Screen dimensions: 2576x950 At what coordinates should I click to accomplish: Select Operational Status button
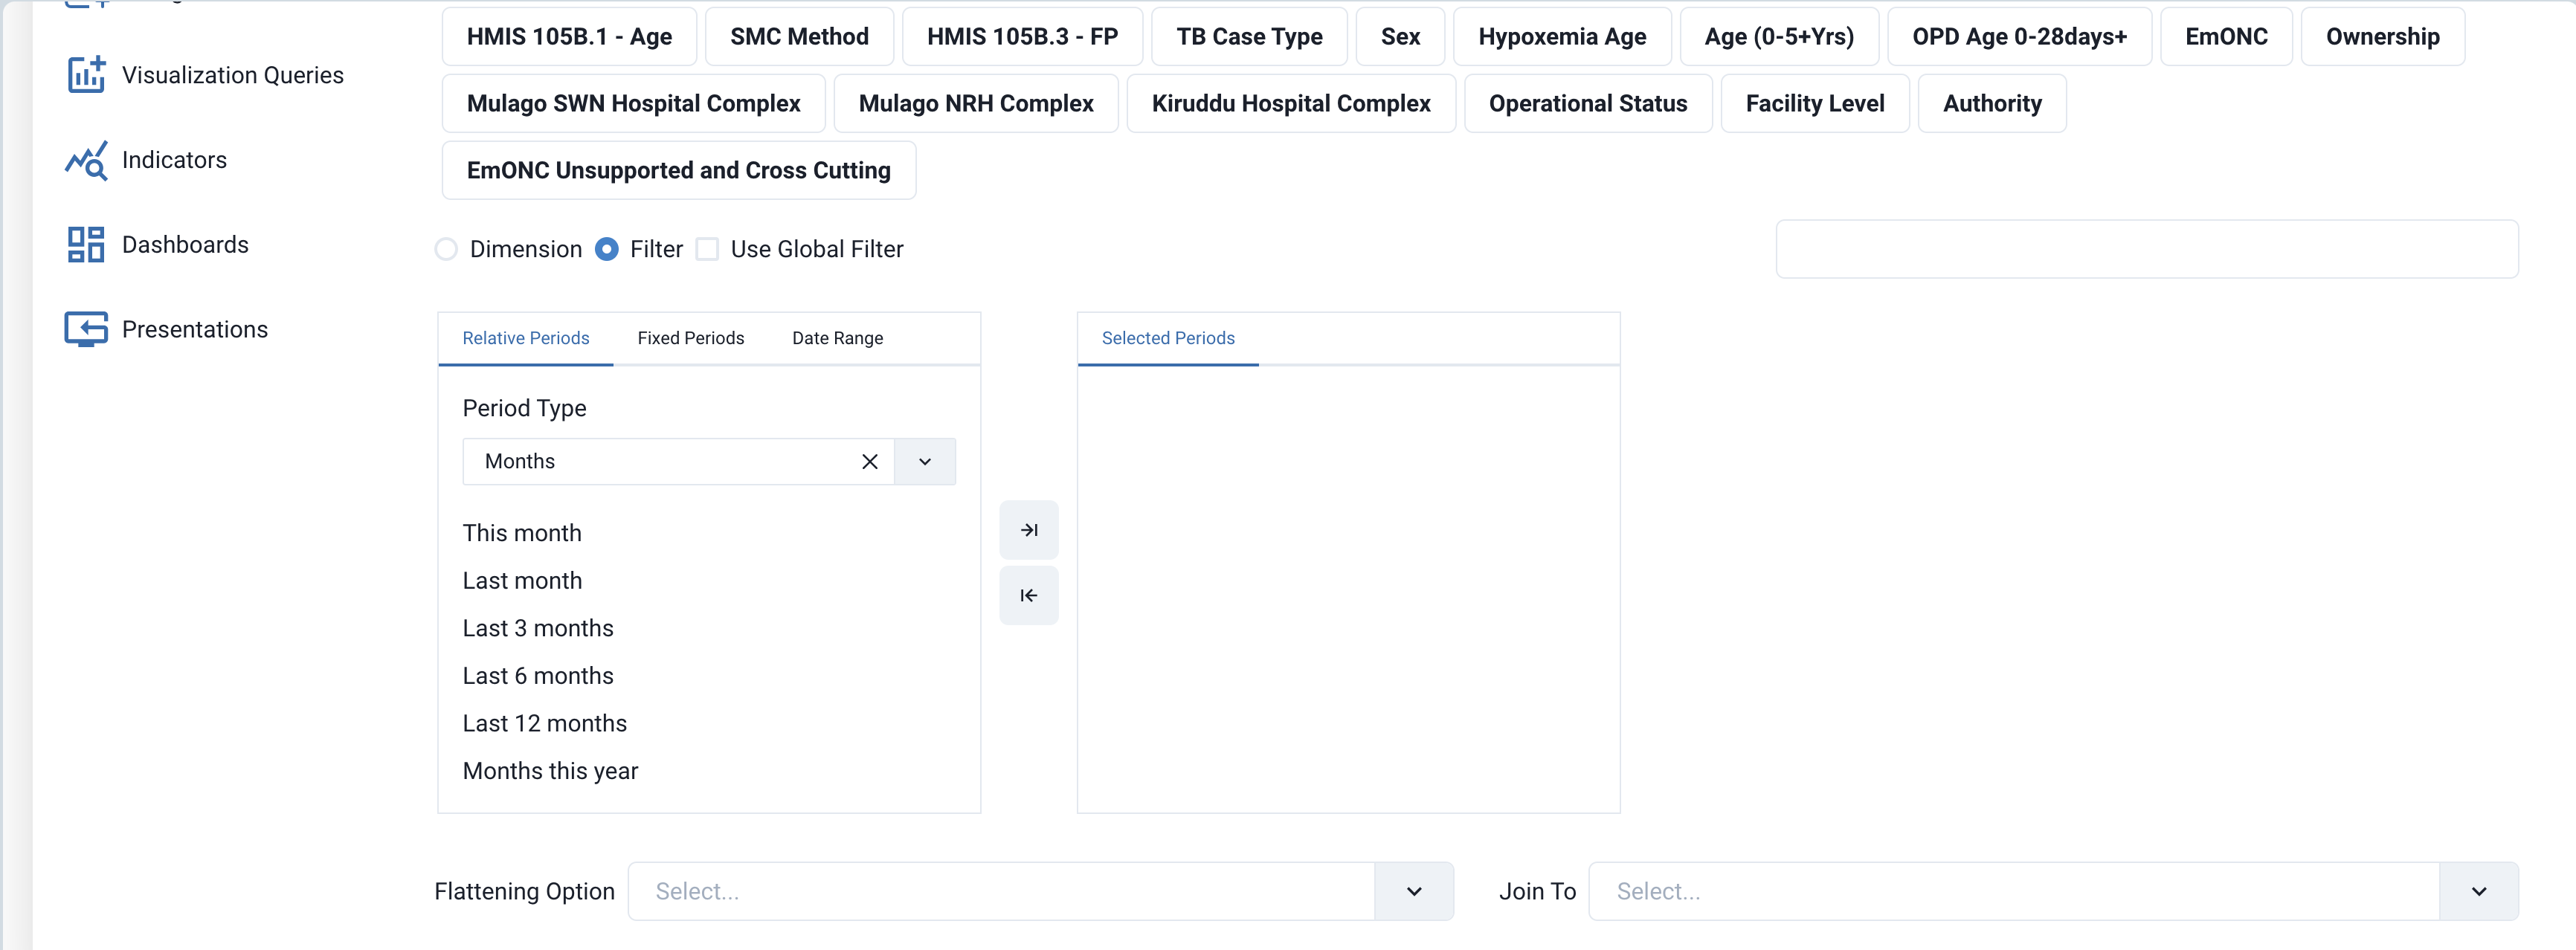pyautogui.click(x=1588, y=104)
